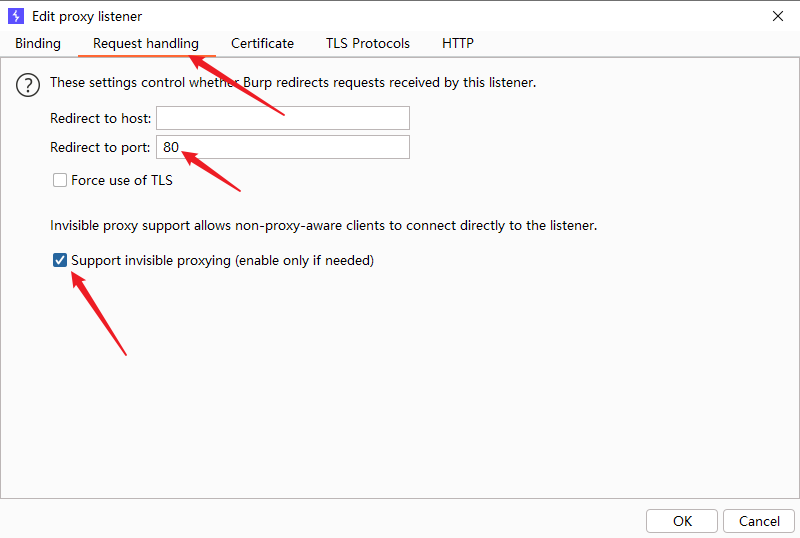This screenshot has width=800, height=538.
Task: Click the 'Redirect to host:' label
Action: point(100,118)
